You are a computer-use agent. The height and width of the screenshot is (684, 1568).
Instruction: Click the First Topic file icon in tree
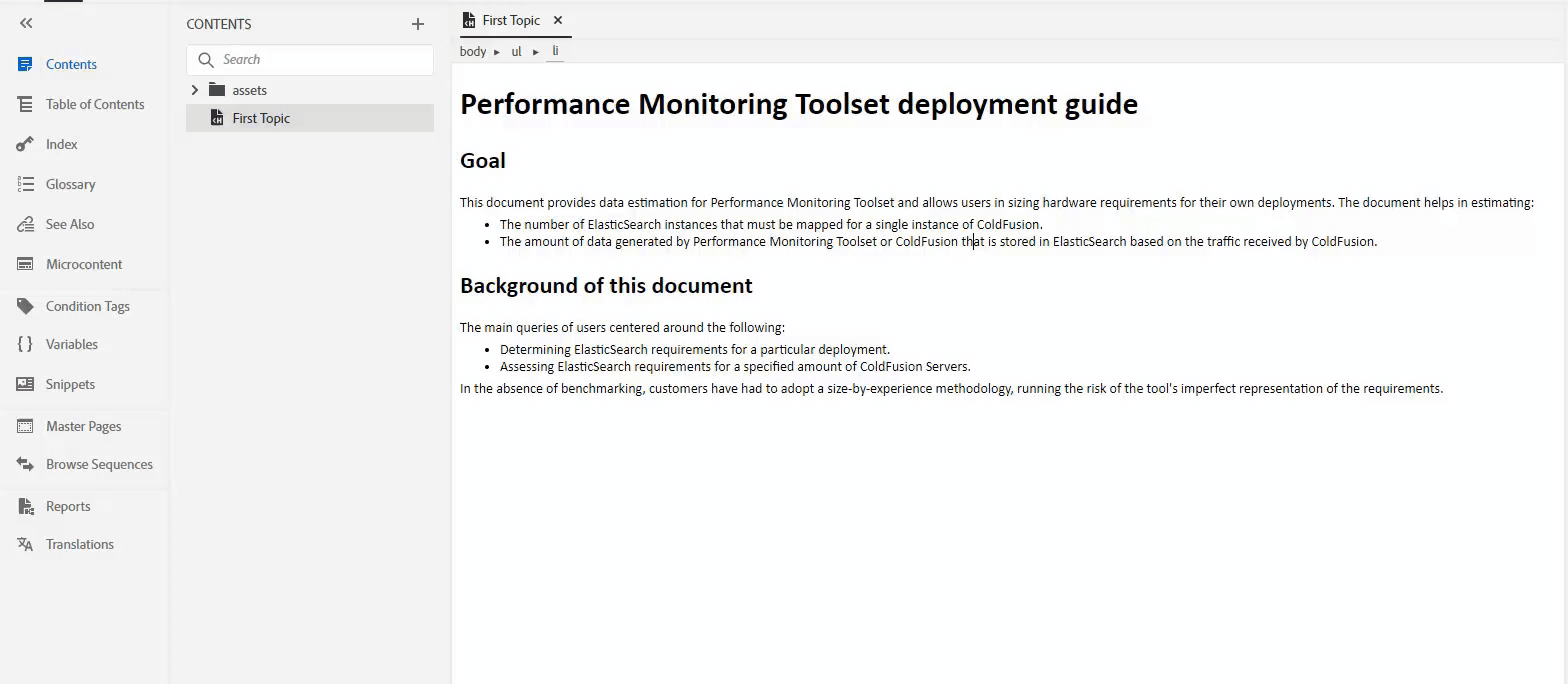pyautogui.click(x=217, y=118)
